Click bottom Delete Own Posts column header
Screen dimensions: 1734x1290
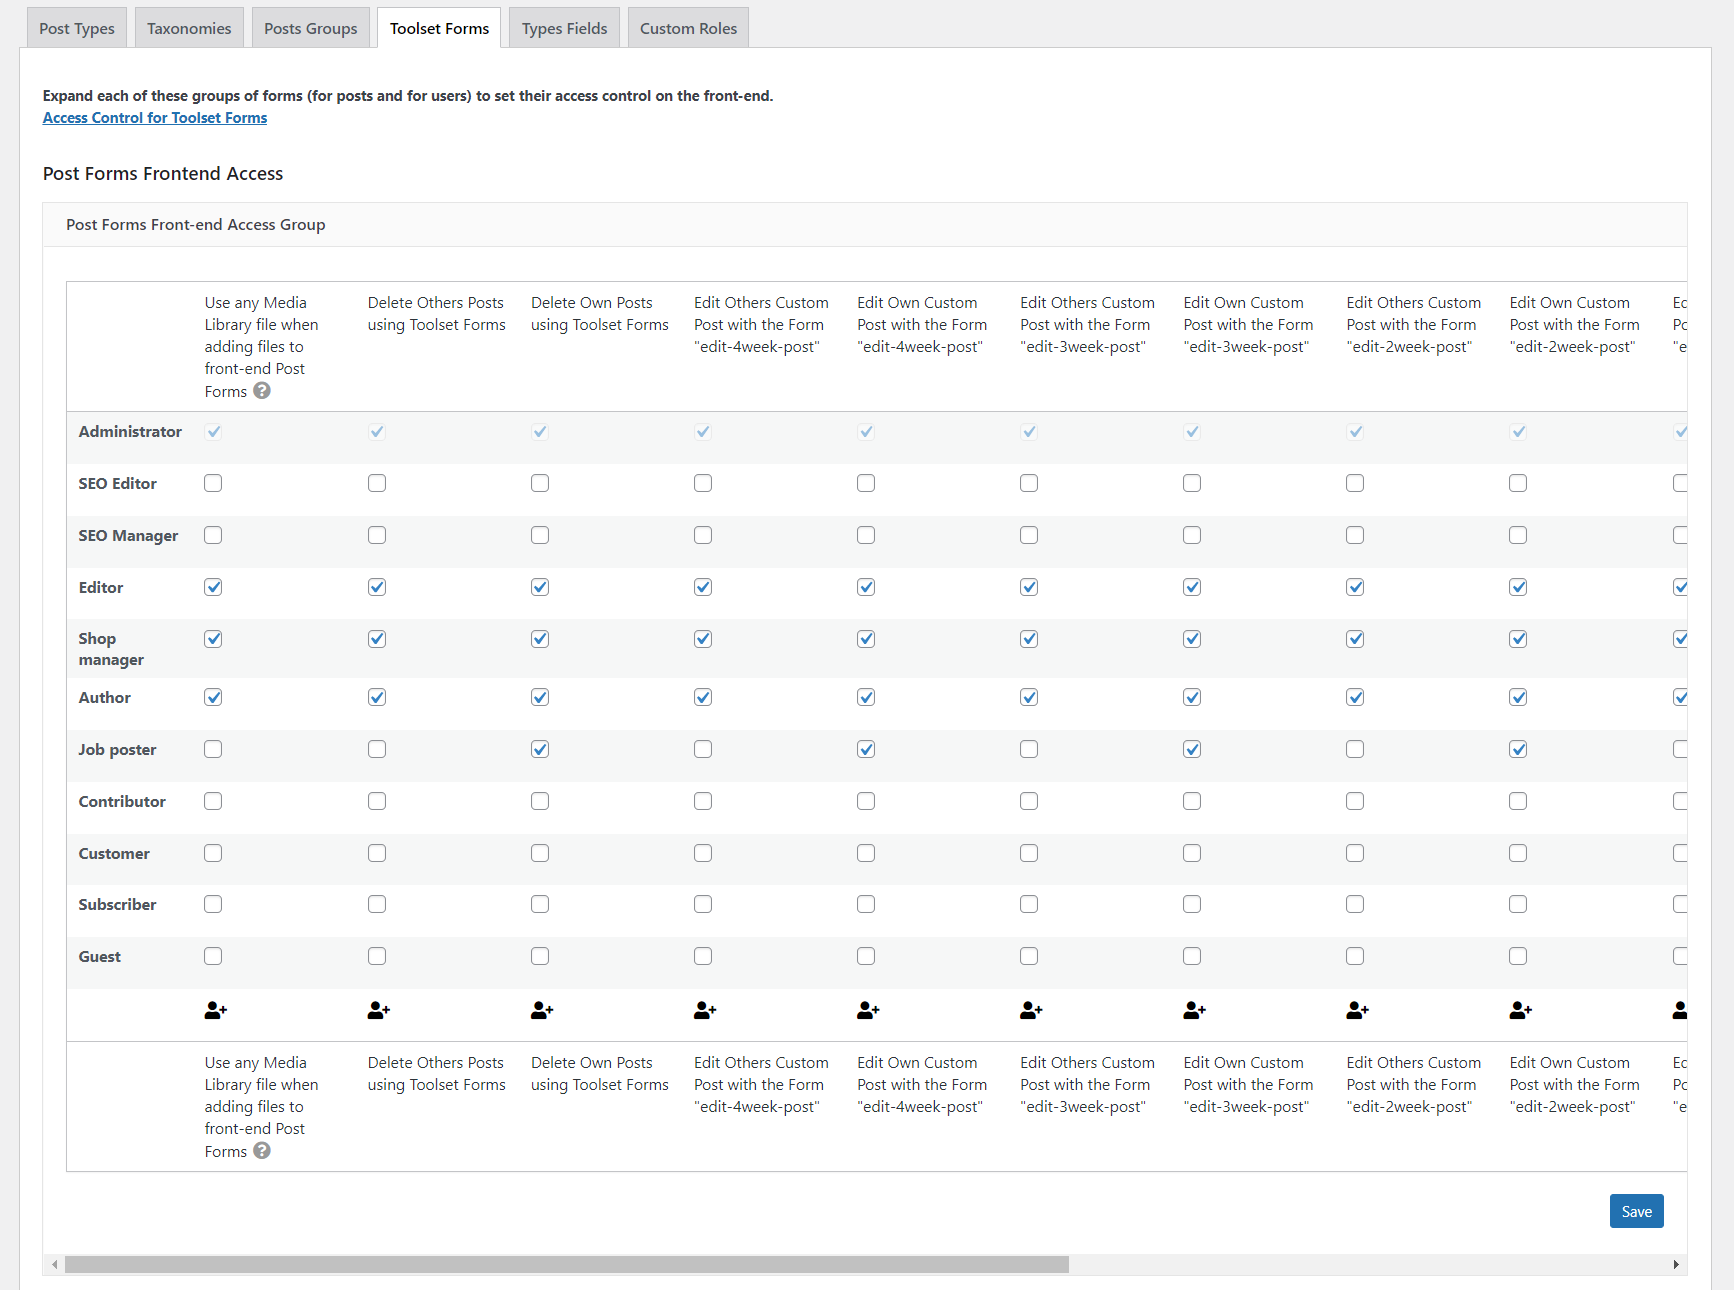point(600,1074)
